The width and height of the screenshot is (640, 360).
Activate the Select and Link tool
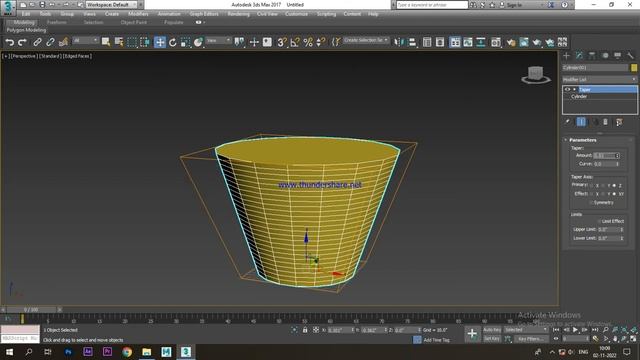pyautogui.click(x=37, y=42)
